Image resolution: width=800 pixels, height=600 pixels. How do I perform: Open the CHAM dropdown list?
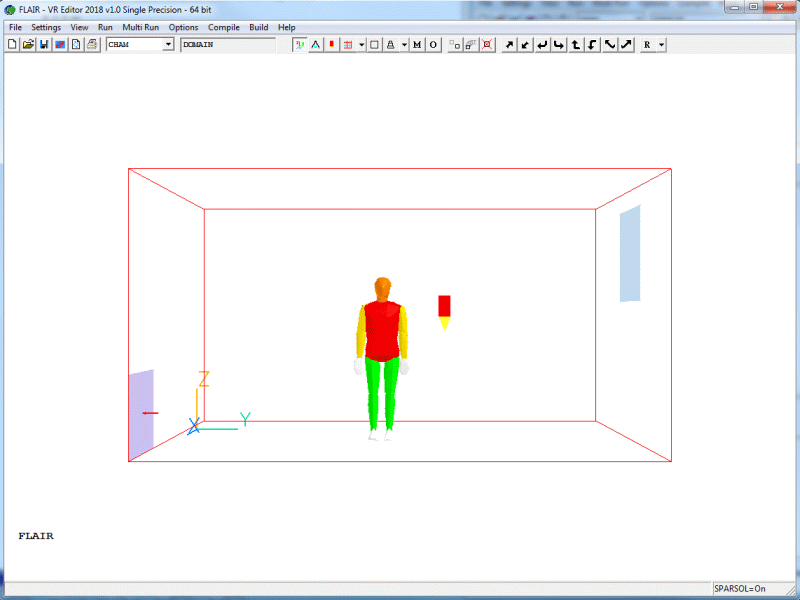tap(168, 45)
